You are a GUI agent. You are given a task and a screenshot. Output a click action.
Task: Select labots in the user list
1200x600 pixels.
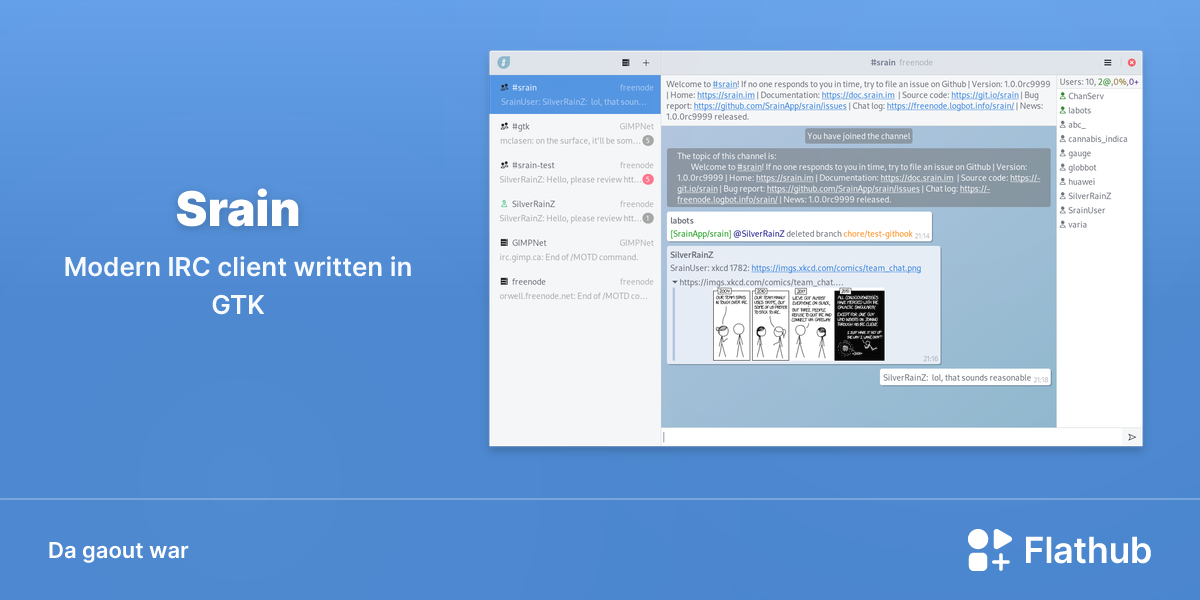[1080, 110]
